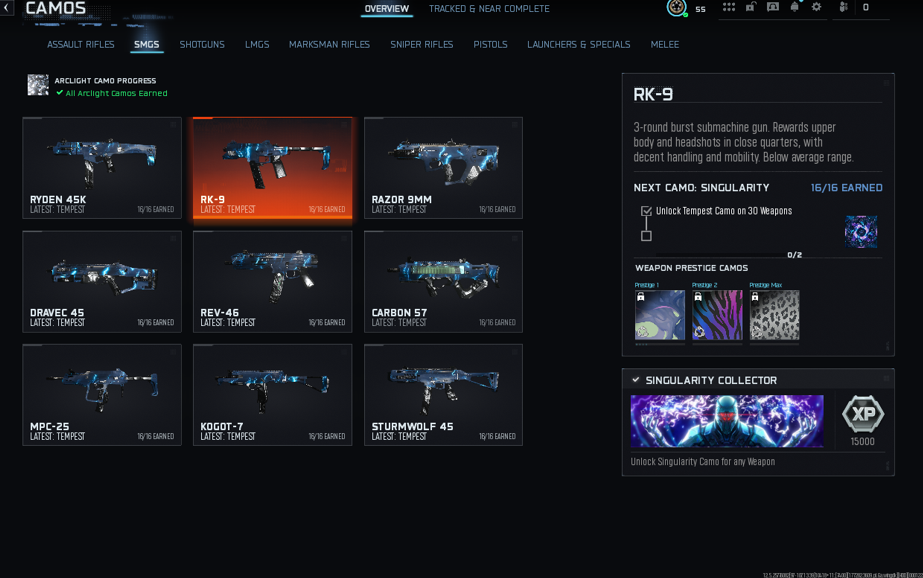The height and width of the screenshot is (578, 923).
Task: Click the Singularity camo reward icon
Action: pos(861,231)
